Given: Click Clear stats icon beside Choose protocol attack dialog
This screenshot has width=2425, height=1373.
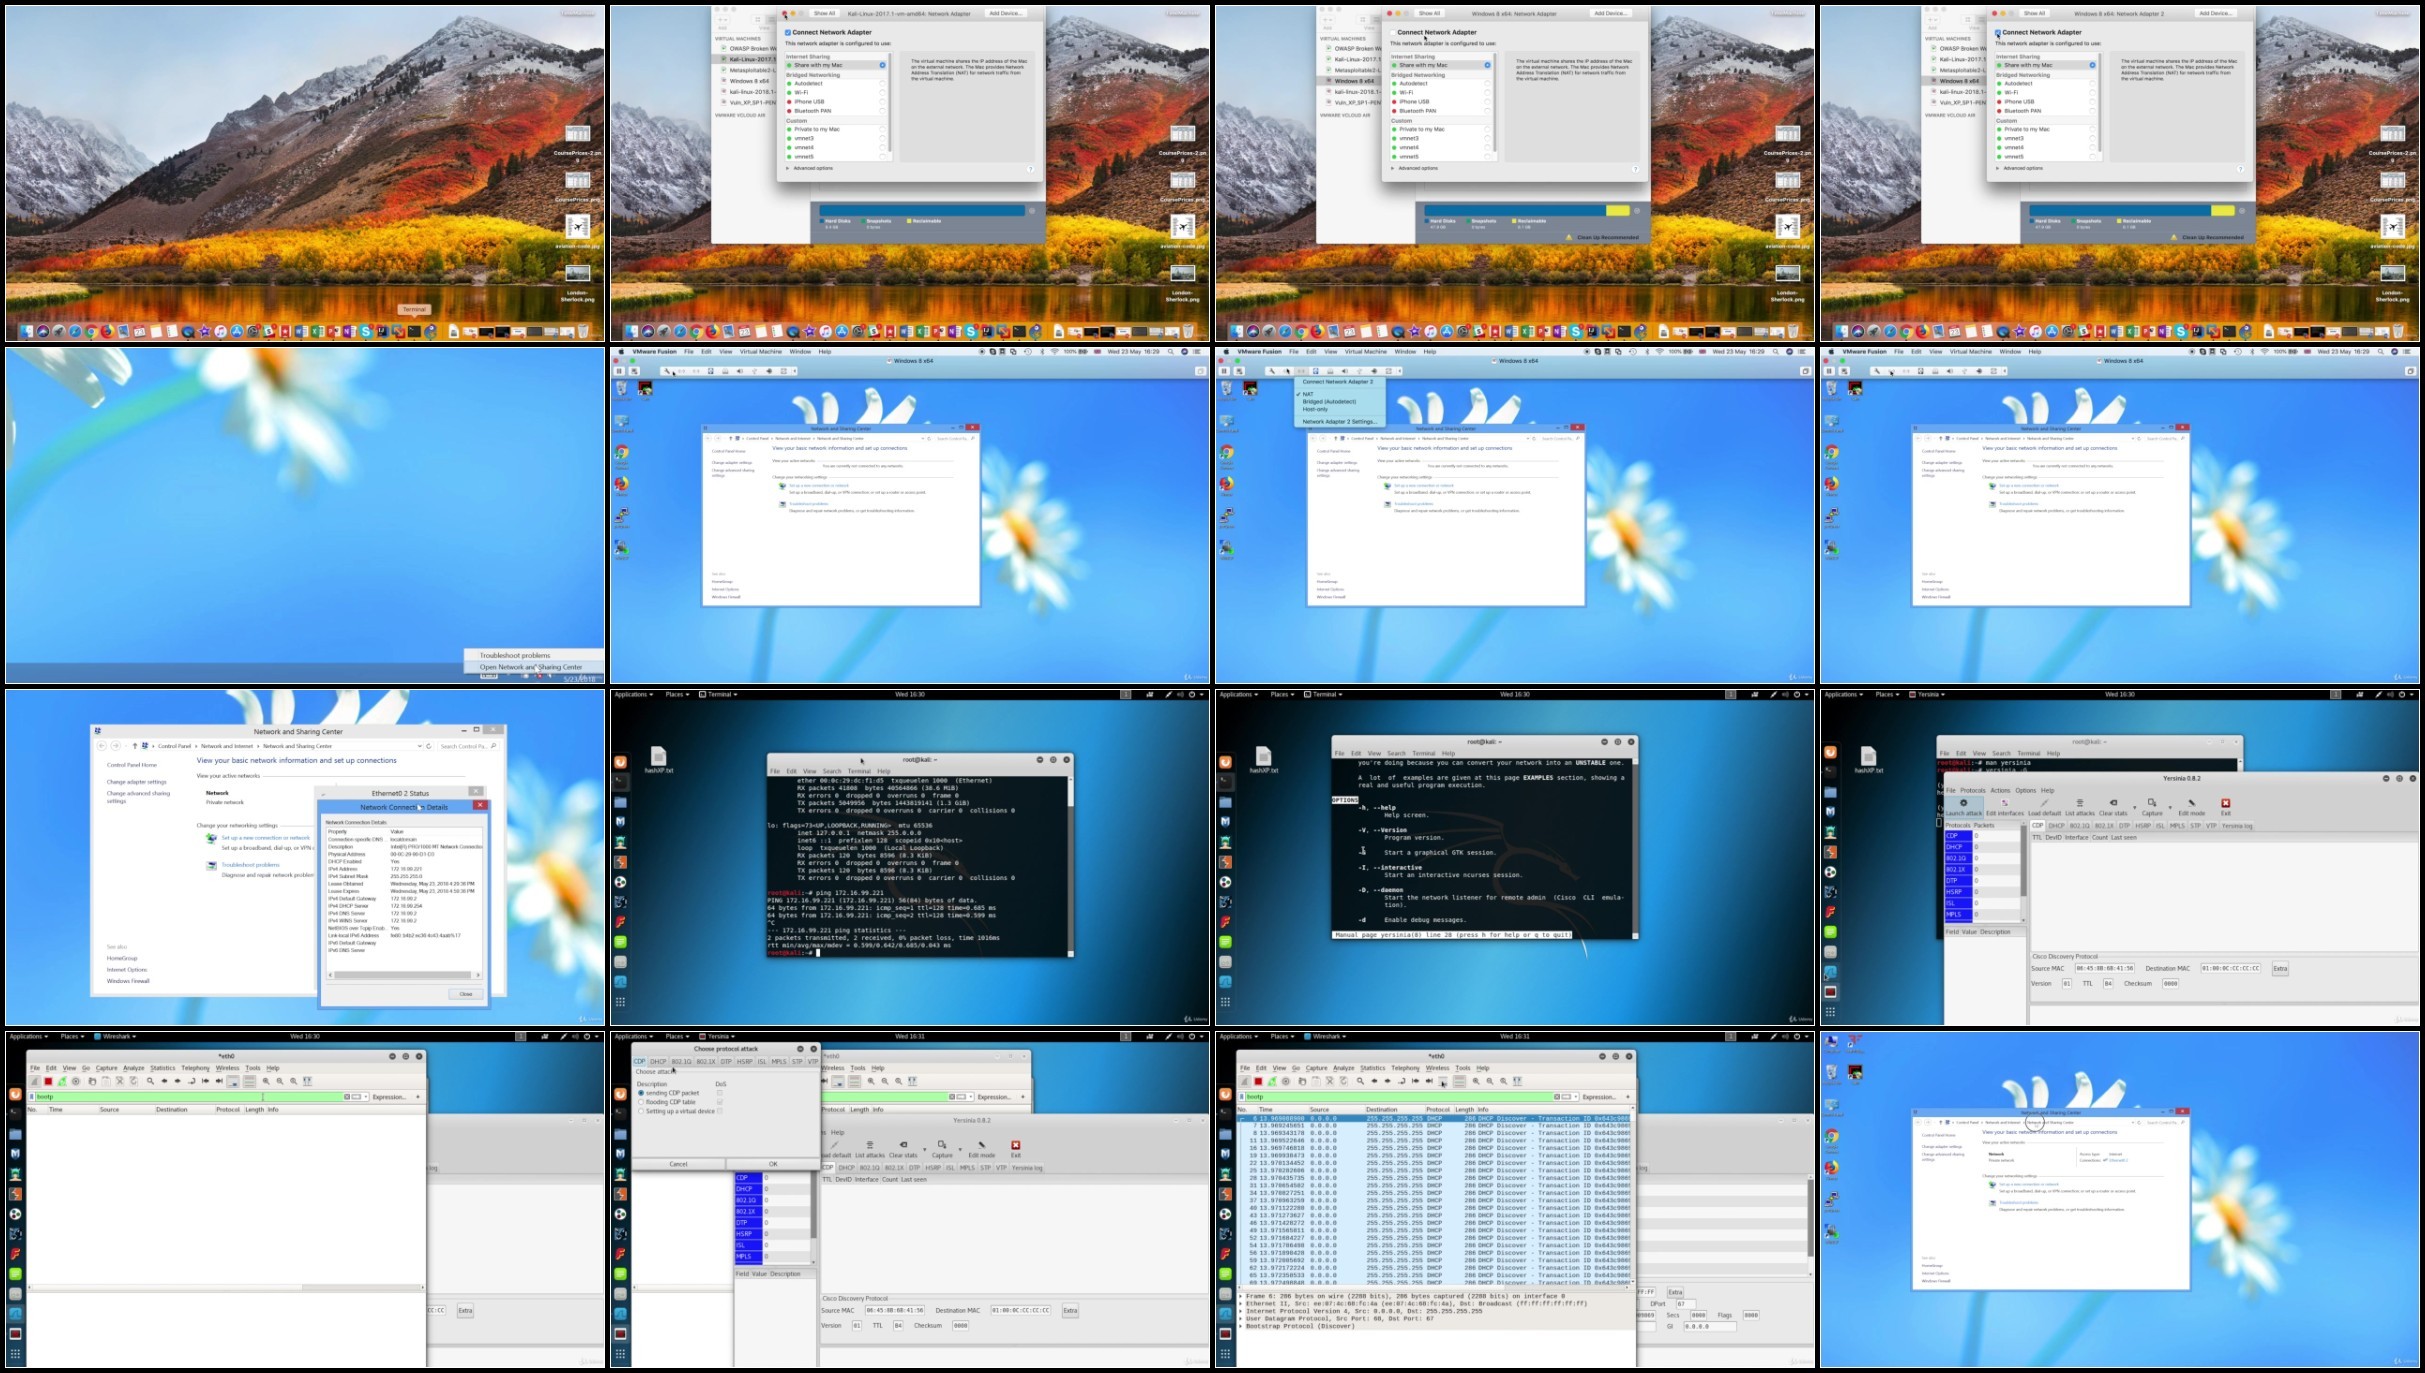Looking at the screenshot, I should (903, 1149).
